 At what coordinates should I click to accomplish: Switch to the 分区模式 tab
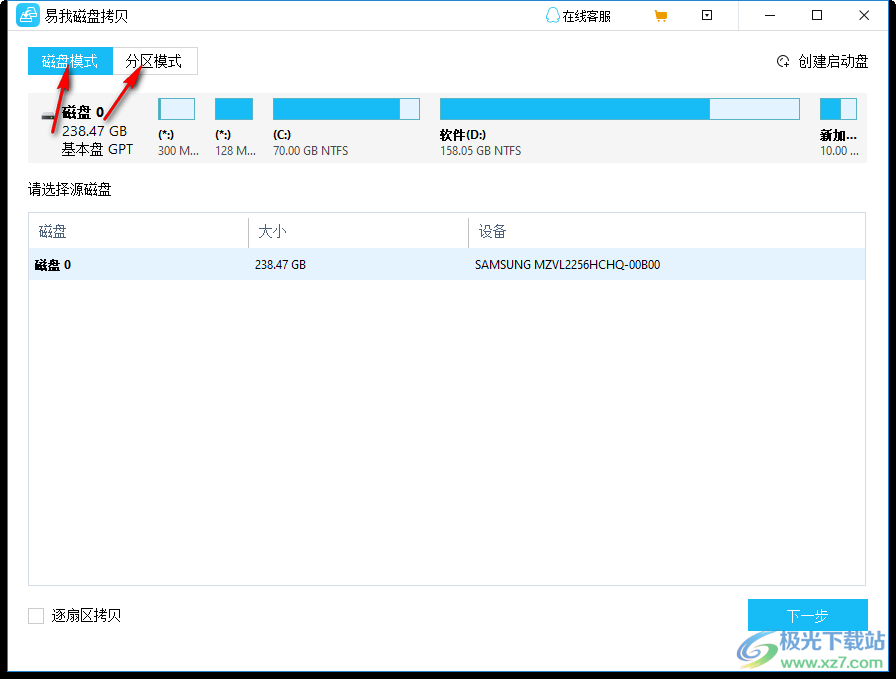click(155, 61)
